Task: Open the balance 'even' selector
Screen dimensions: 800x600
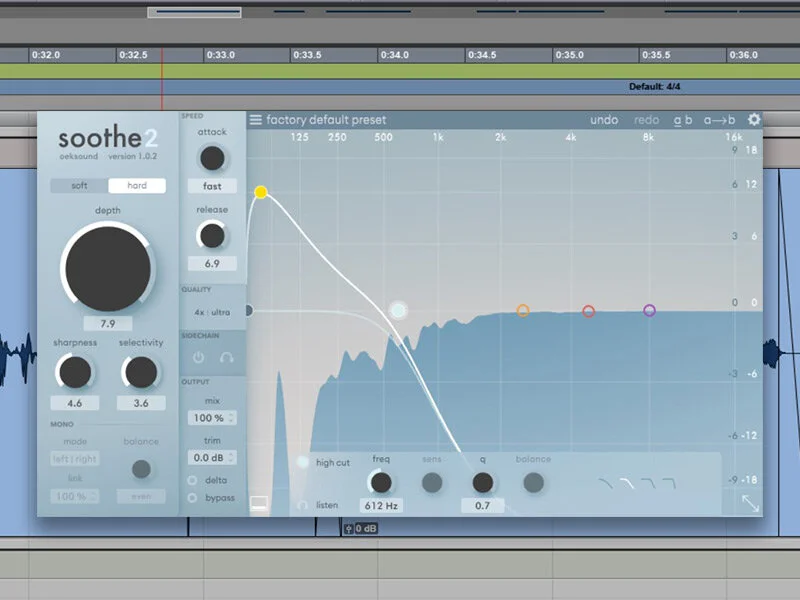Action: click(141, 496)
